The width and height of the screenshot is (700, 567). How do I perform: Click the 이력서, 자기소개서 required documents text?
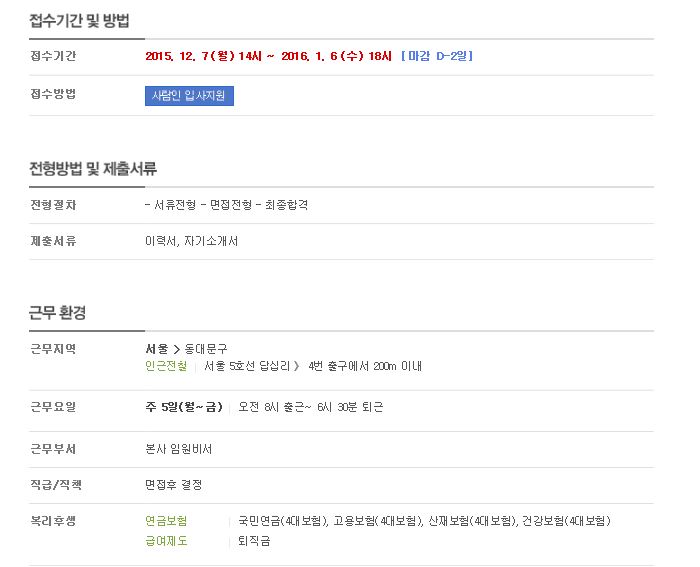(x=192, y=242)
